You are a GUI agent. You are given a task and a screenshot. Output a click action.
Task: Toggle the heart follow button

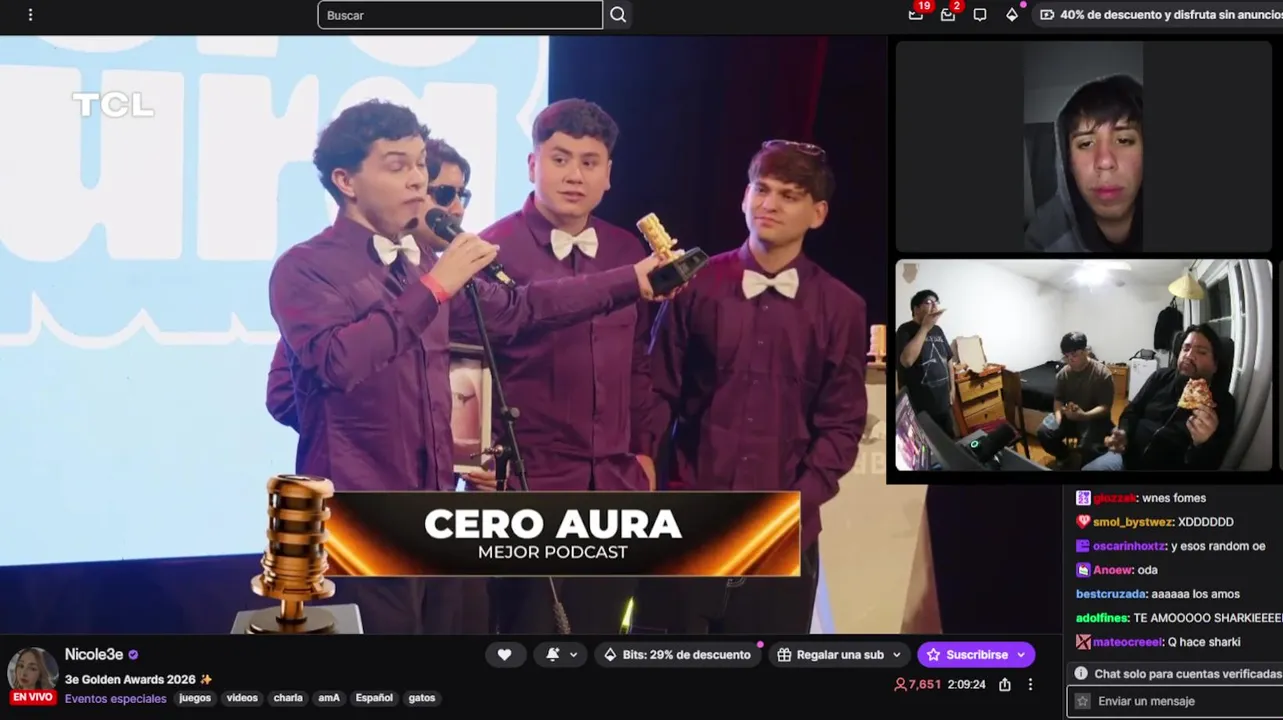click(x=505, y=655)
